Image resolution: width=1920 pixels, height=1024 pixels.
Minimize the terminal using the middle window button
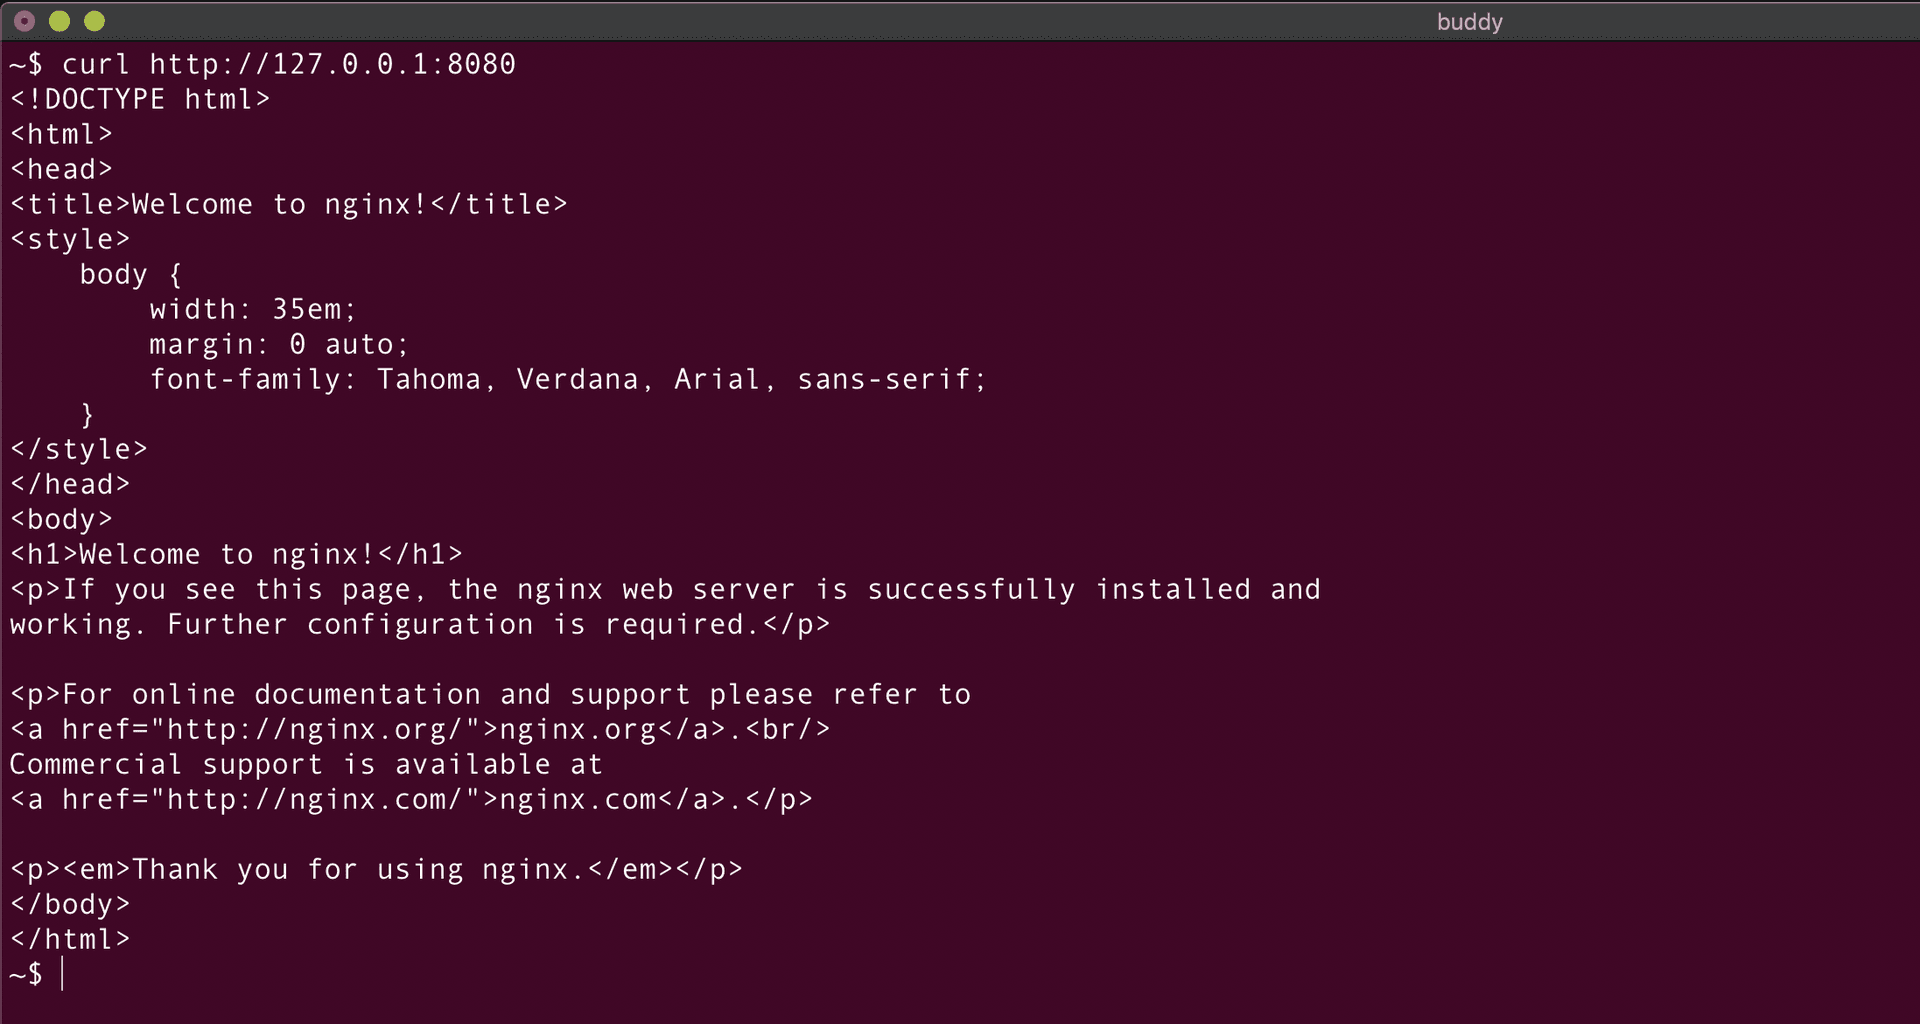point(60,21)
